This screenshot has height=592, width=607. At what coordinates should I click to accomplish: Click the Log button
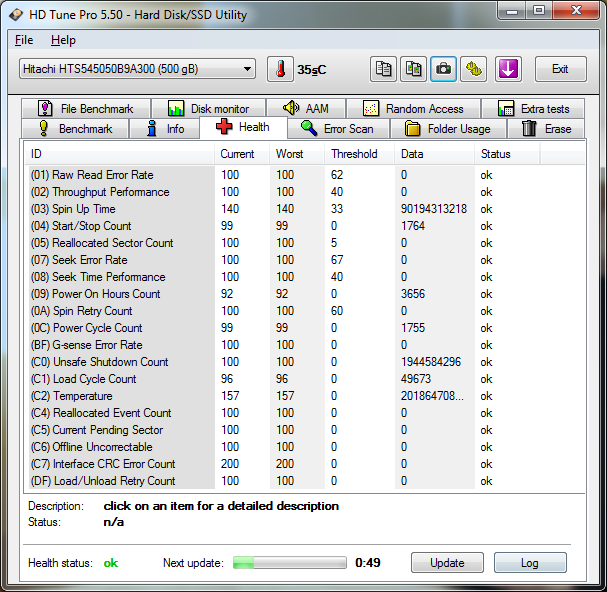530,563
